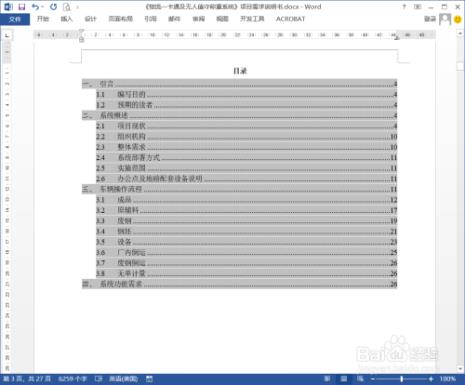
Task: Click TOC entry 3.1 成品
Action: pos(247,200)
